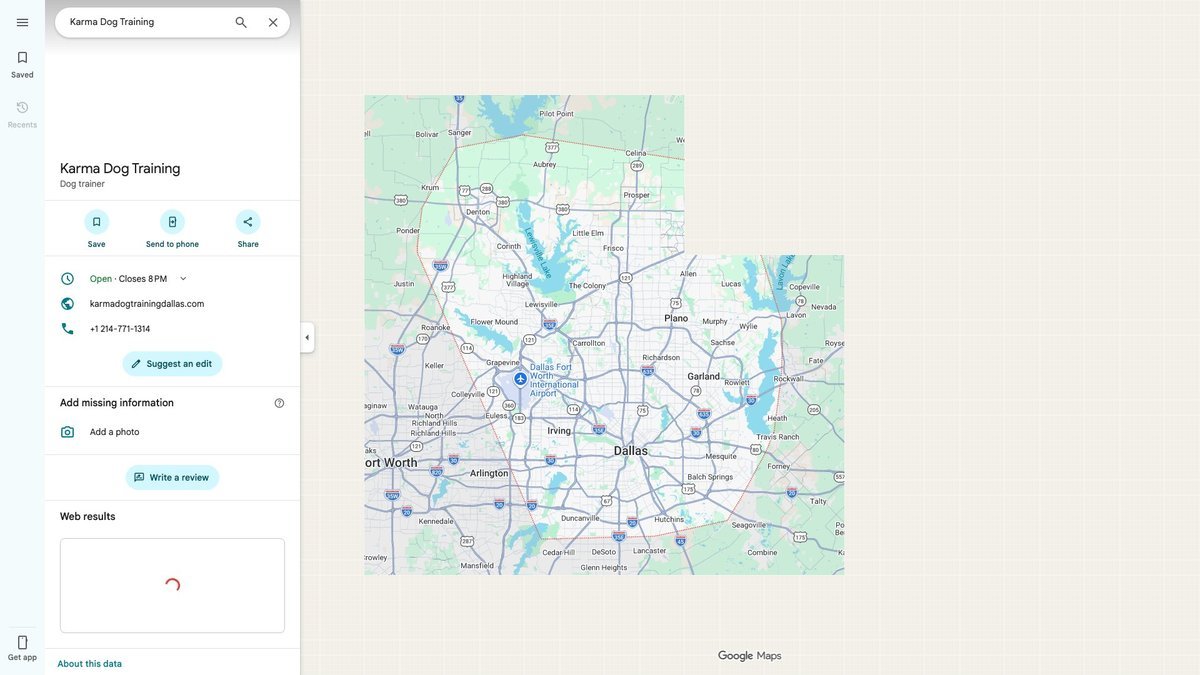The width and height of the screenshot is (1200, 675).
Task: Open the hamburger main menu
Action: point(22,22)
